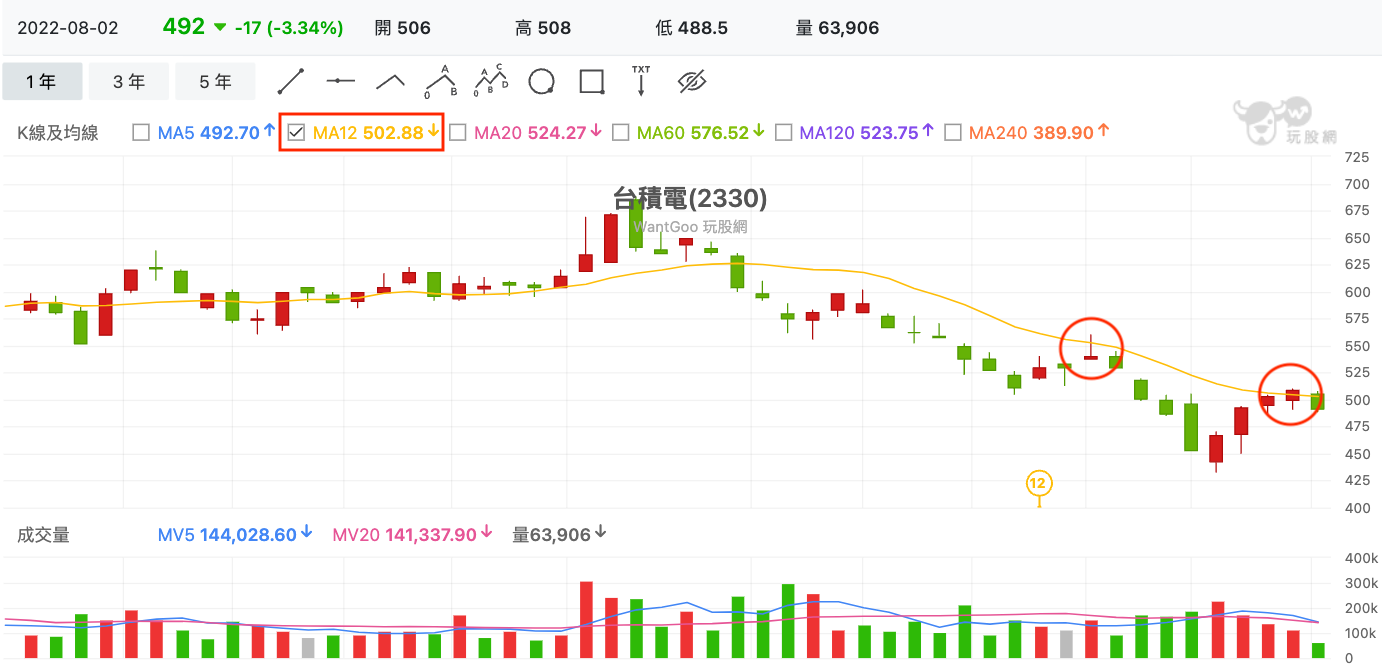Pick the 0AB wave pattern tool
The width and height of the screenshot is (1382, 668).
(440, 81)
